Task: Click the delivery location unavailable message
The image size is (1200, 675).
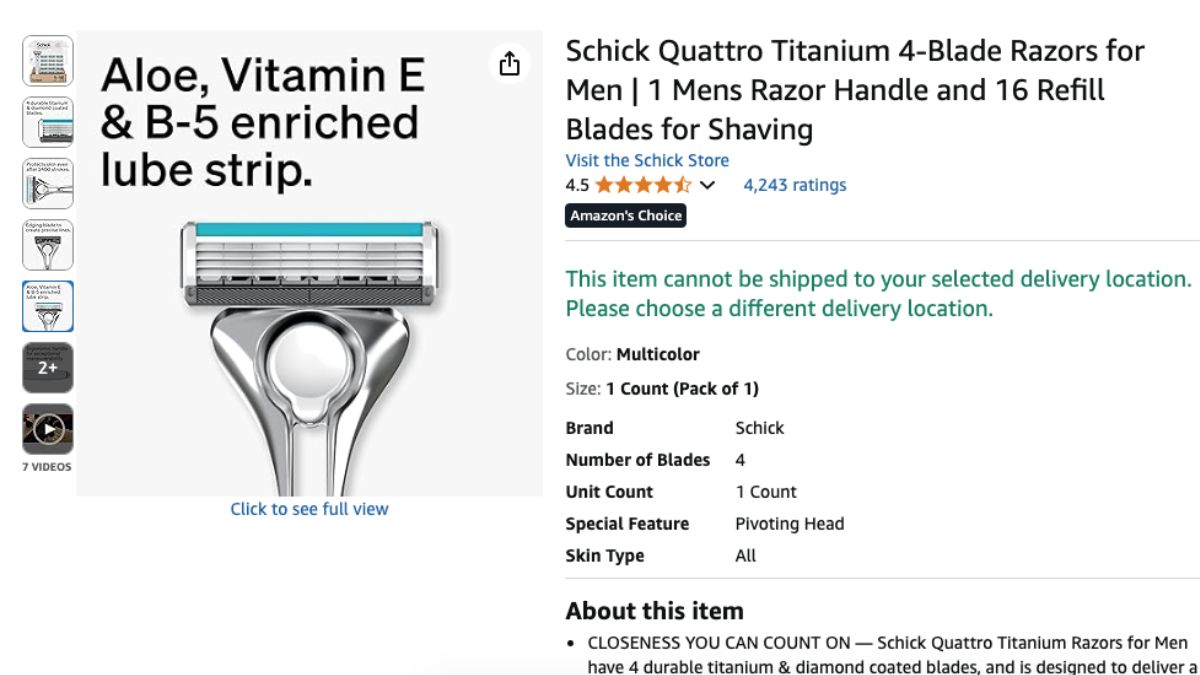Action: pyautogui.click(x=879, y=294)
